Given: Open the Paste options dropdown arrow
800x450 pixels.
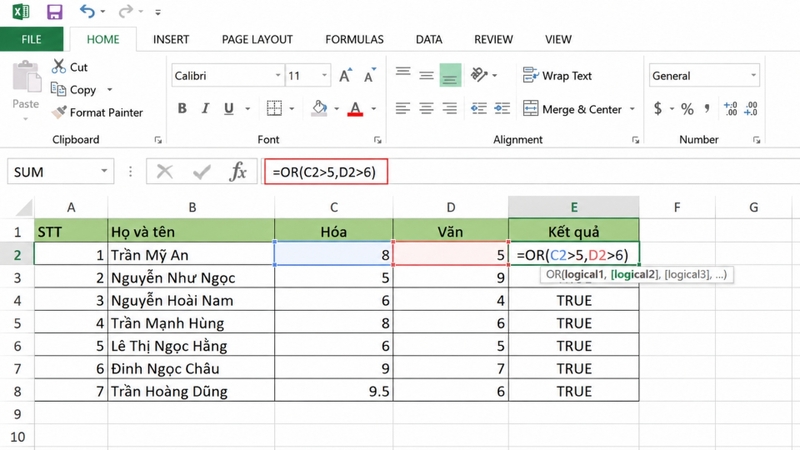Looking at the screenshot, I should click(x=26, y=119).
